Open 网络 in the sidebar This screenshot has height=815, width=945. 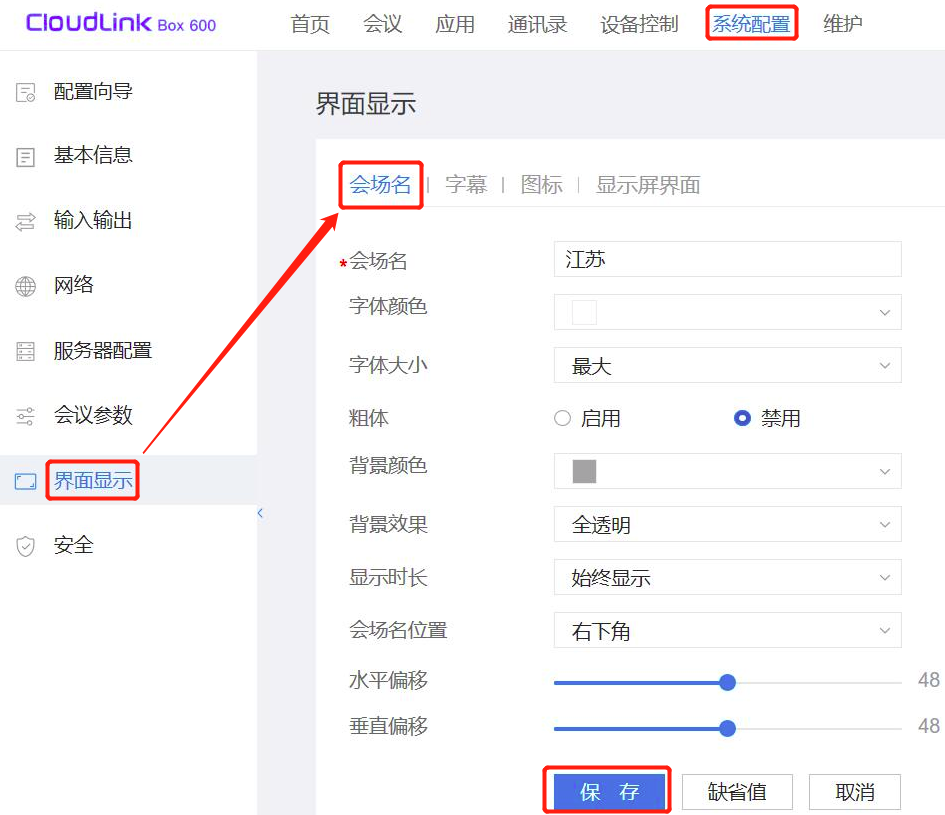[74, 285]
